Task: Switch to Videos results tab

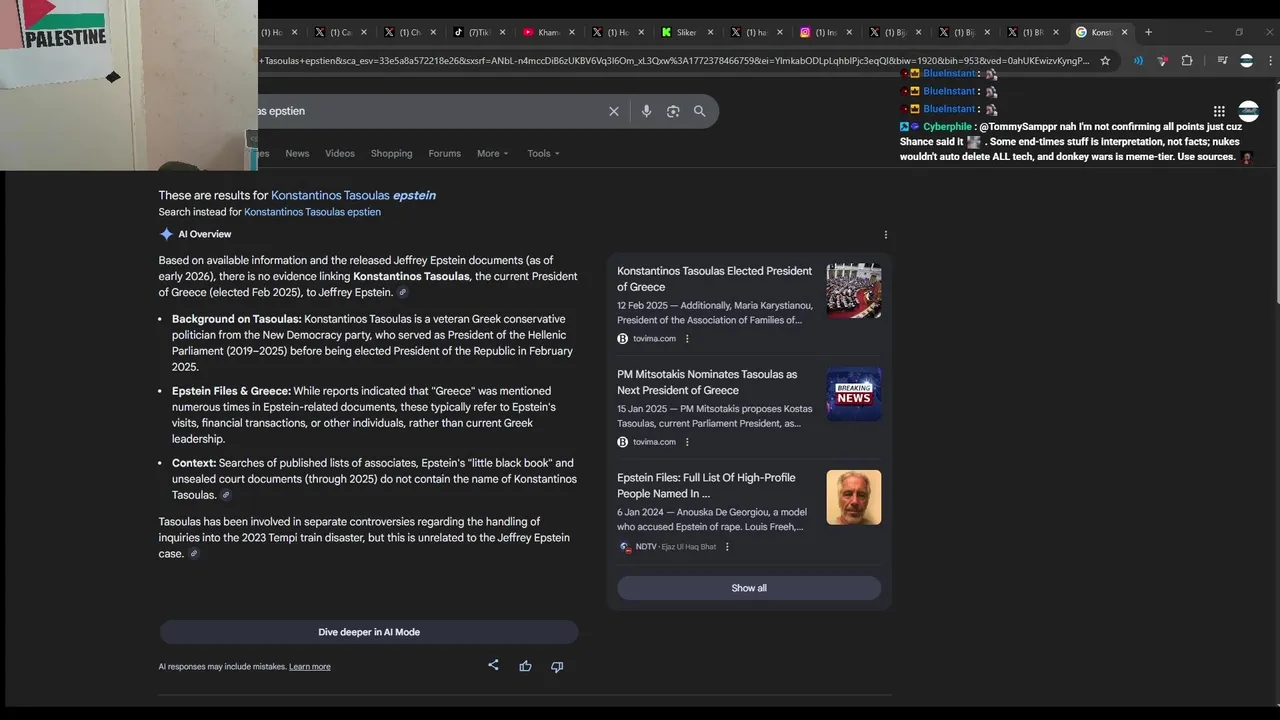Action: (x=340, y=153)
